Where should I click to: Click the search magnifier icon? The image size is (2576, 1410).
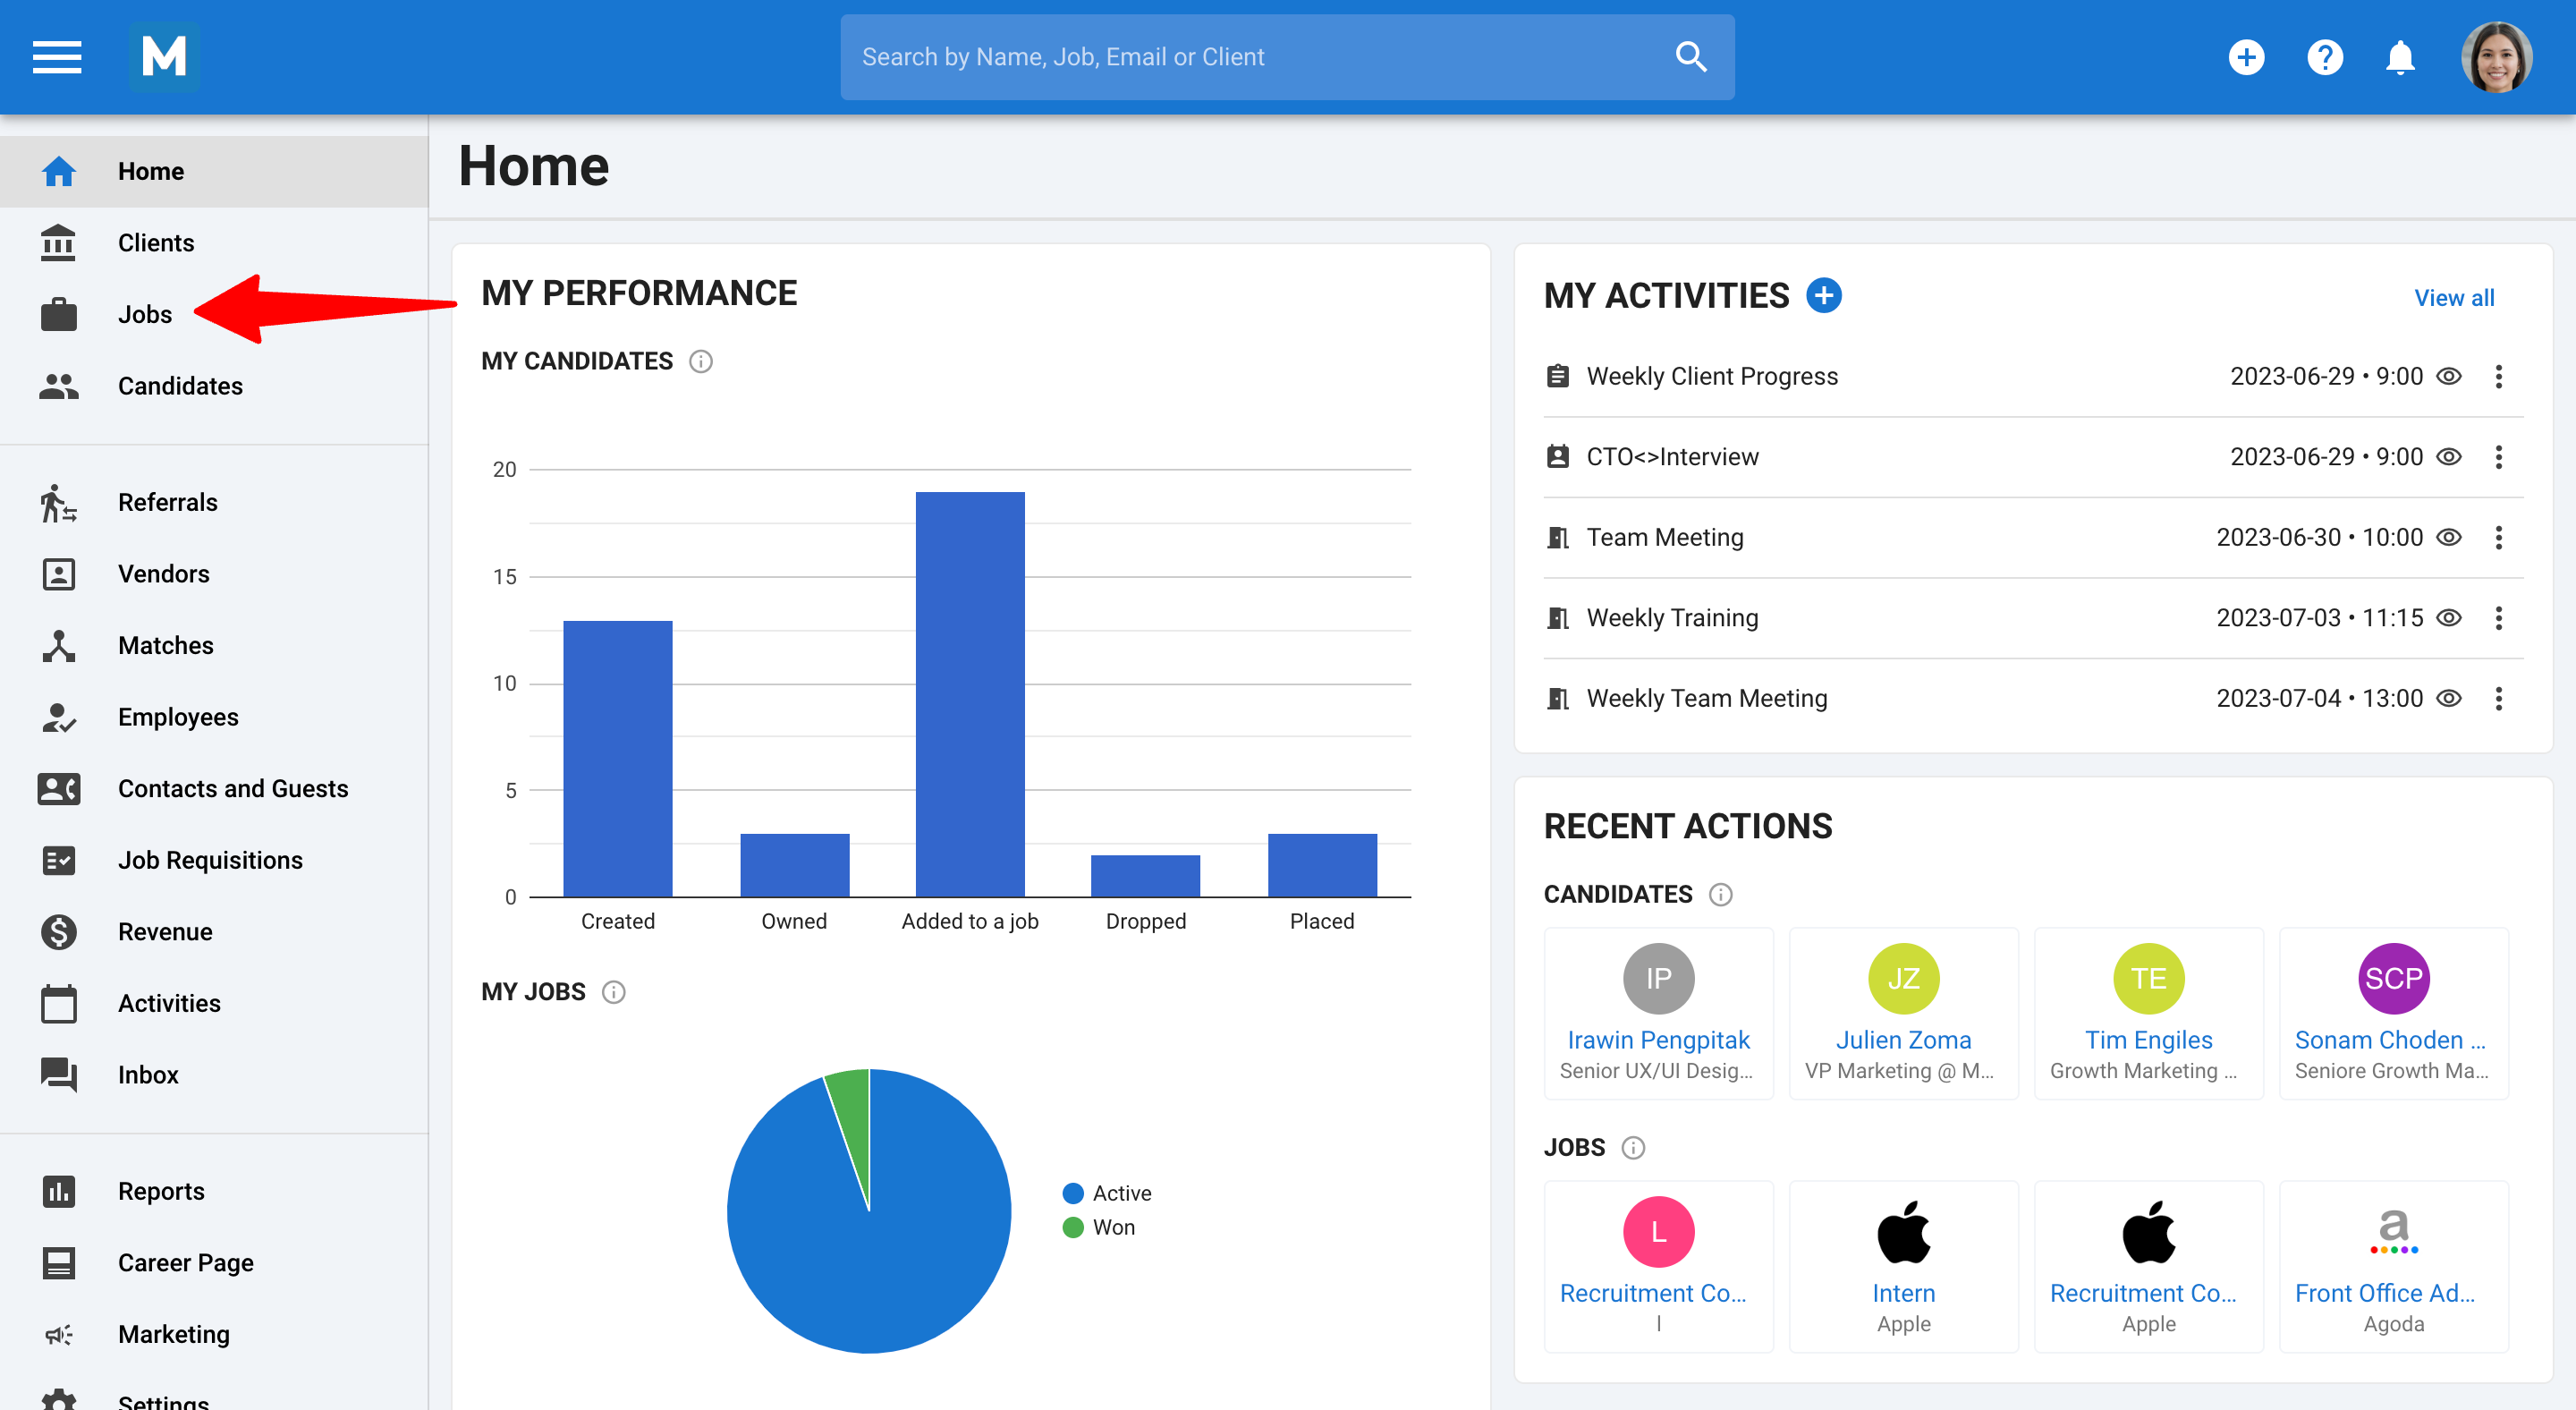(x=1690, y=57)
